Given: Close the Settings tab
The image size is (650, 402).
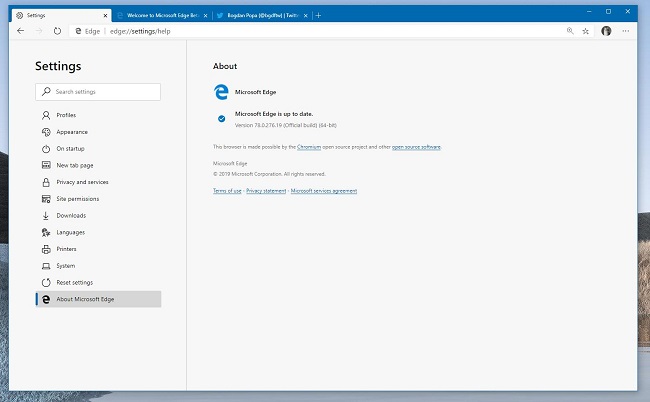Looking at the screenshot, I should click(x=105, y=16).
